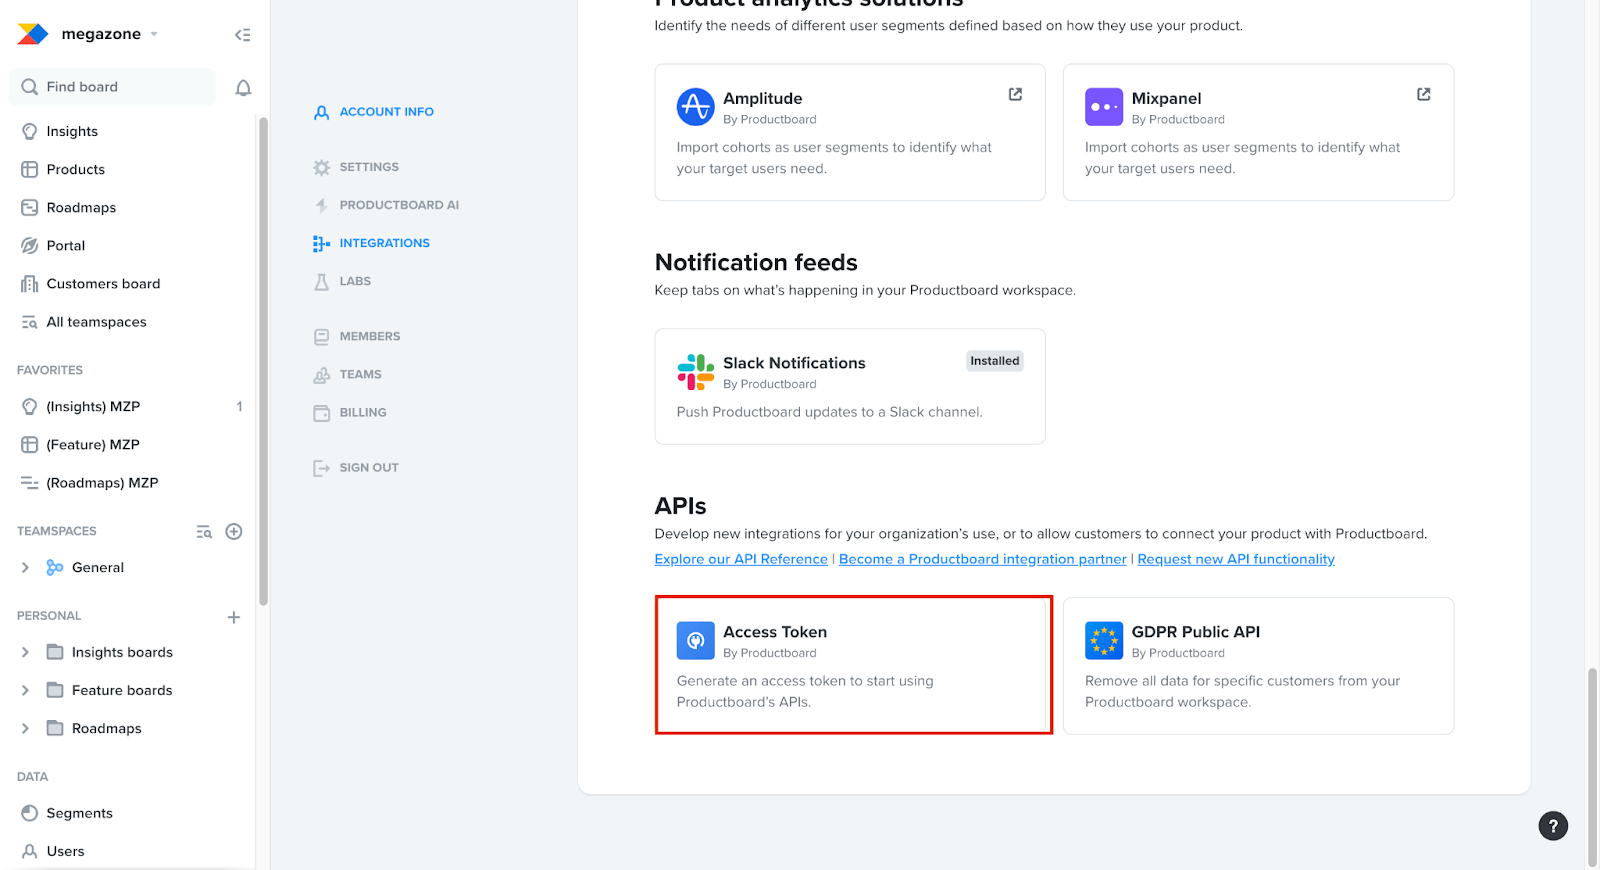Add a new personal item
Screen dimensions: 1600x870
[234, 617]
